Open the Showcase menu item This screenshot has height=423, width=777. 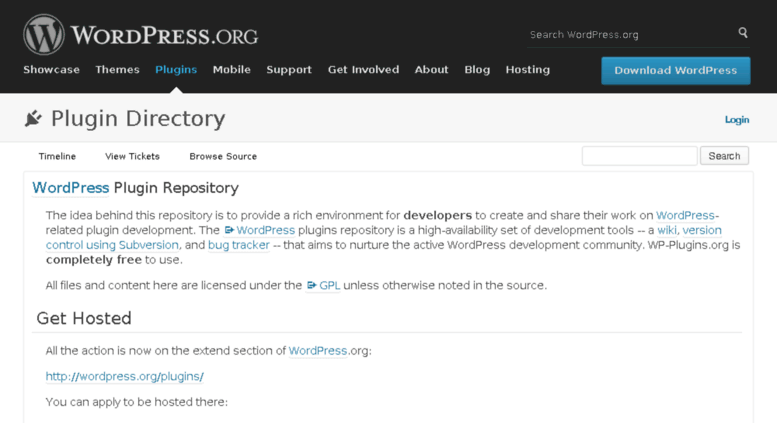(x=52, y=70)
